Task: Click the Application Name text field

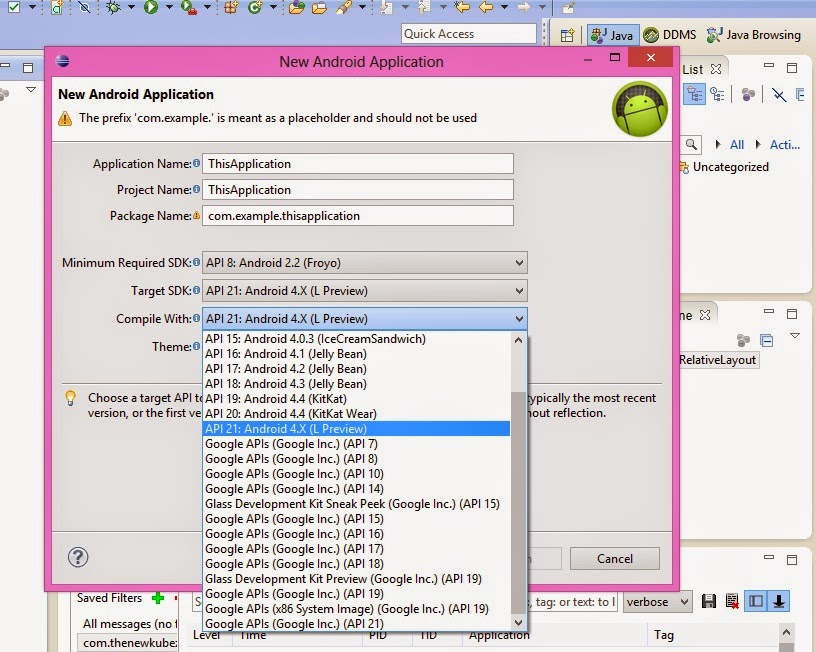Action: (x=358, y=164)
